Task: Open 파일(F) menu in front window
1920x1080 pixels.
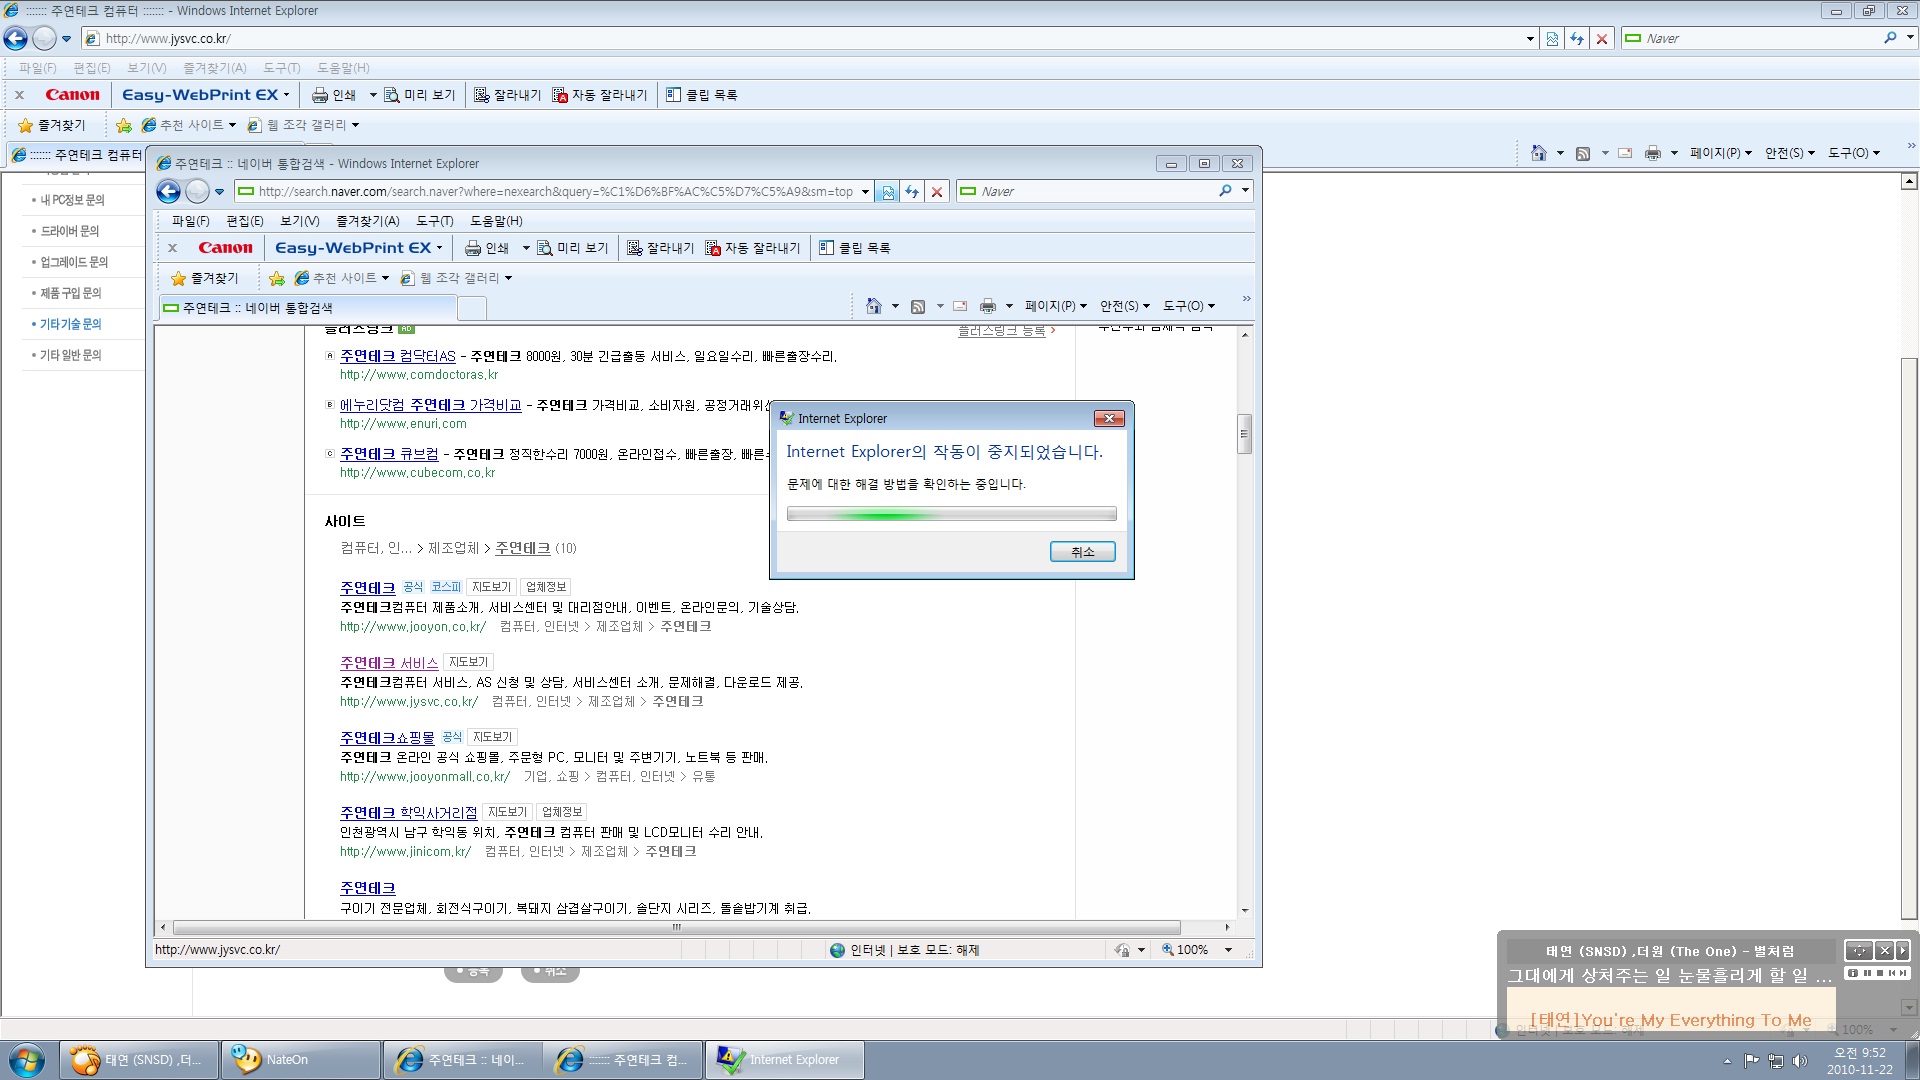Action: (x=190, y=221)
